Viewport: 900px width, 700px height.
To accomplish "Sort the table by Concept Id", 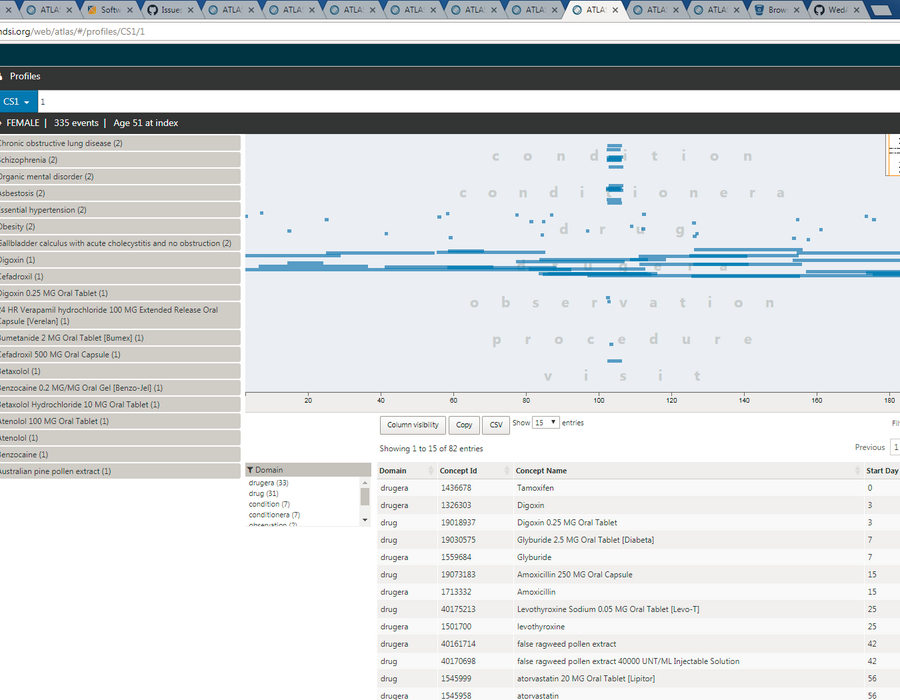I will point(474,471).
